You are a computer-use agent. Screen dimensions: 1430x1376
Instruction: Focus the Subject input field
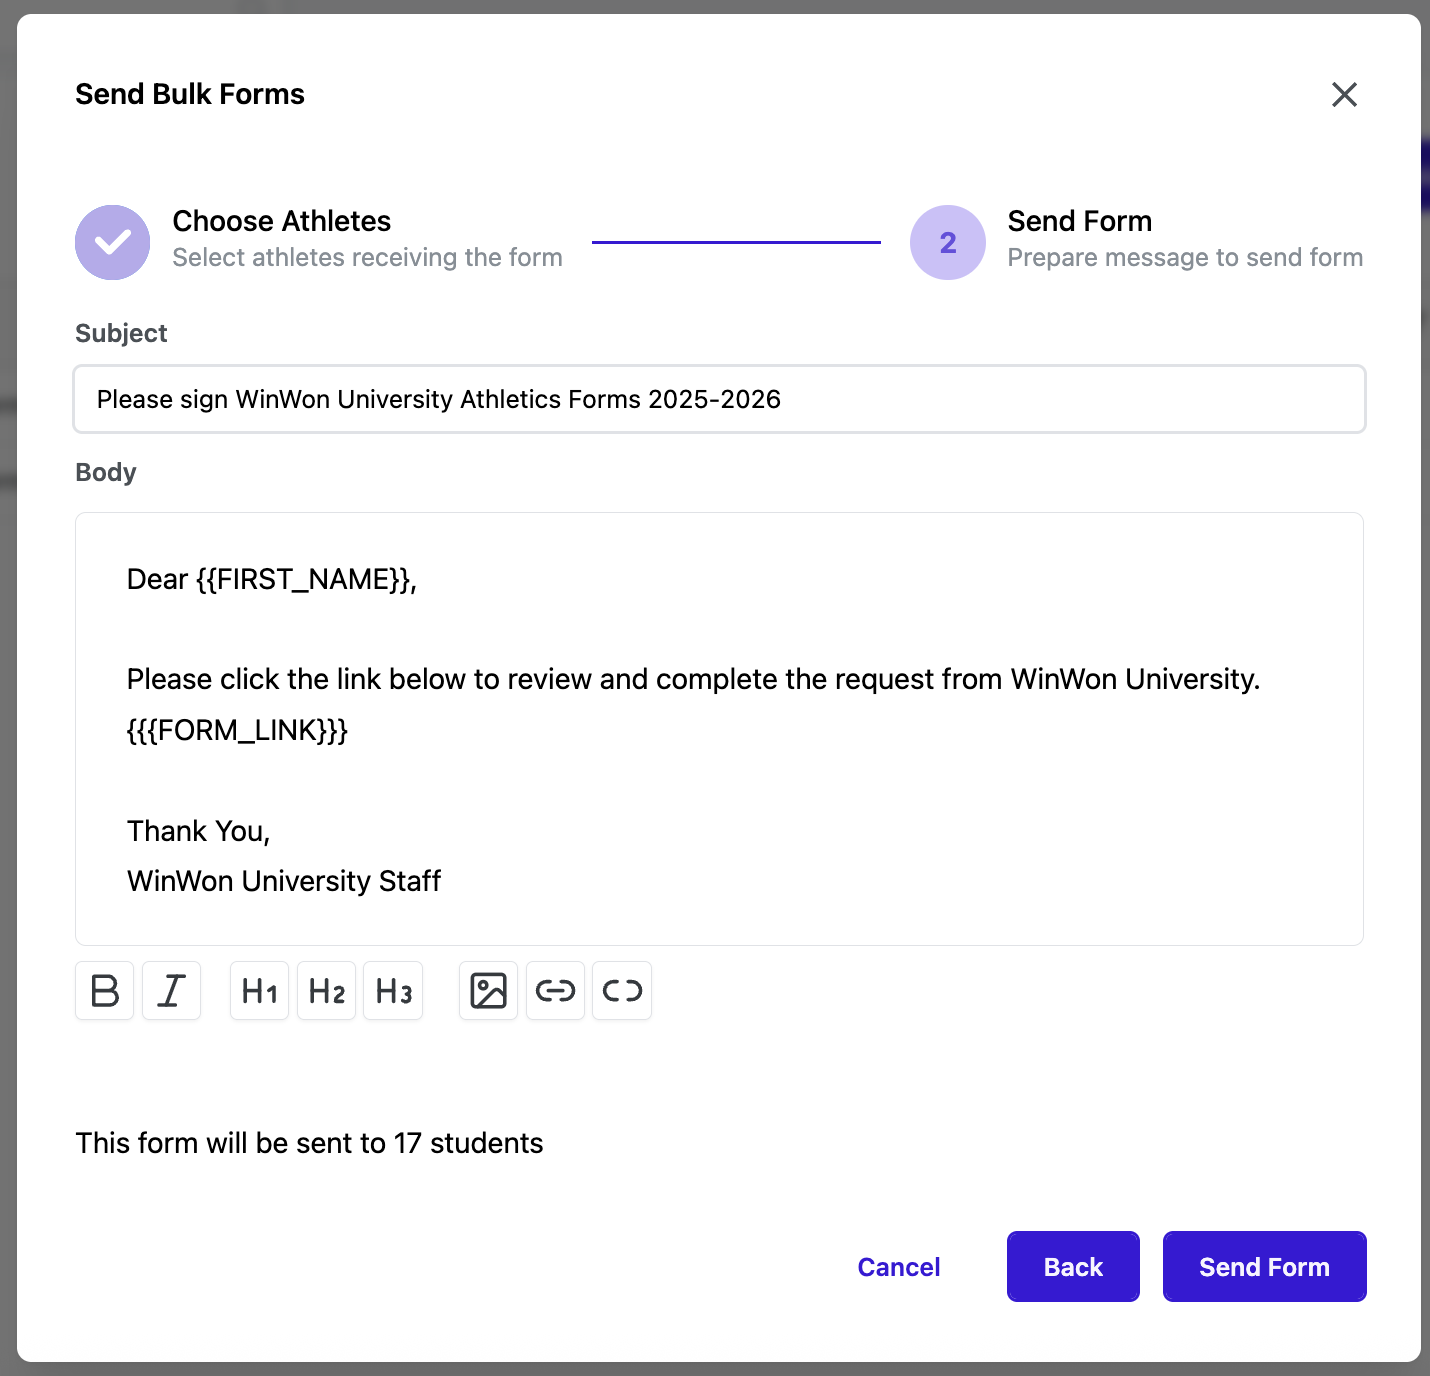click(x=719, y=399)
